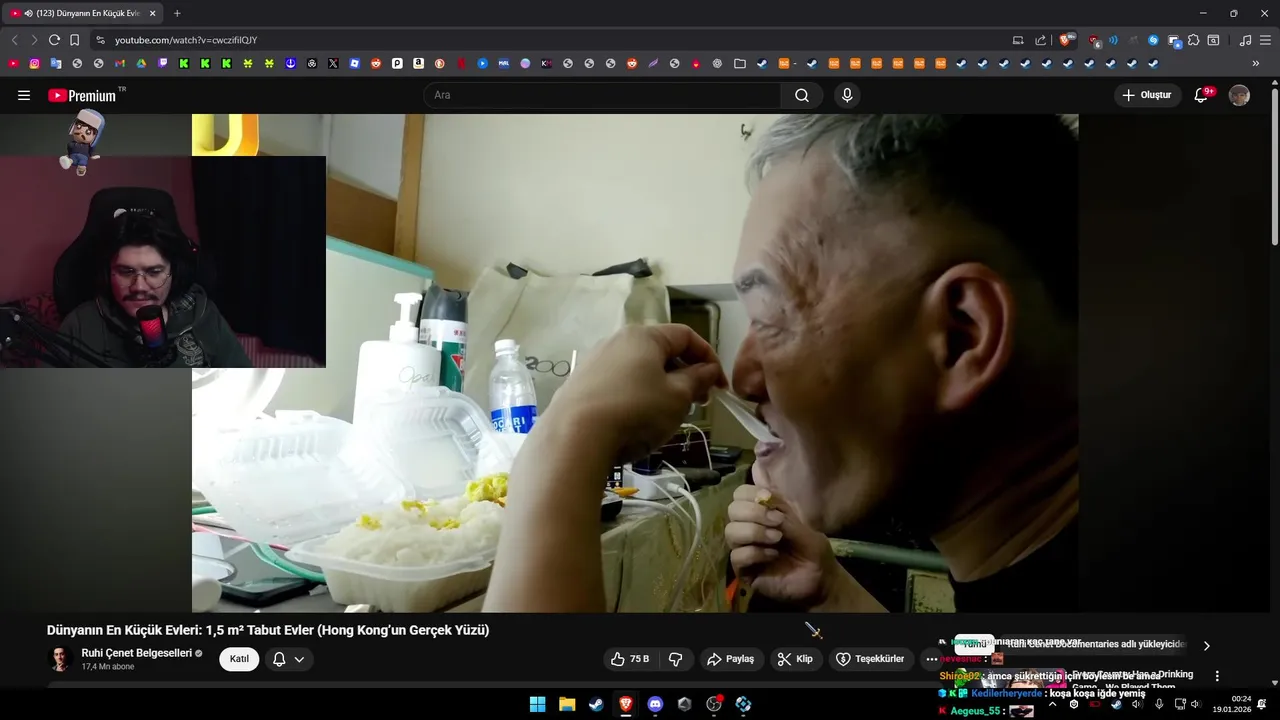Click the Katıl join button
1280x720 pixels.
coord(239,659)
